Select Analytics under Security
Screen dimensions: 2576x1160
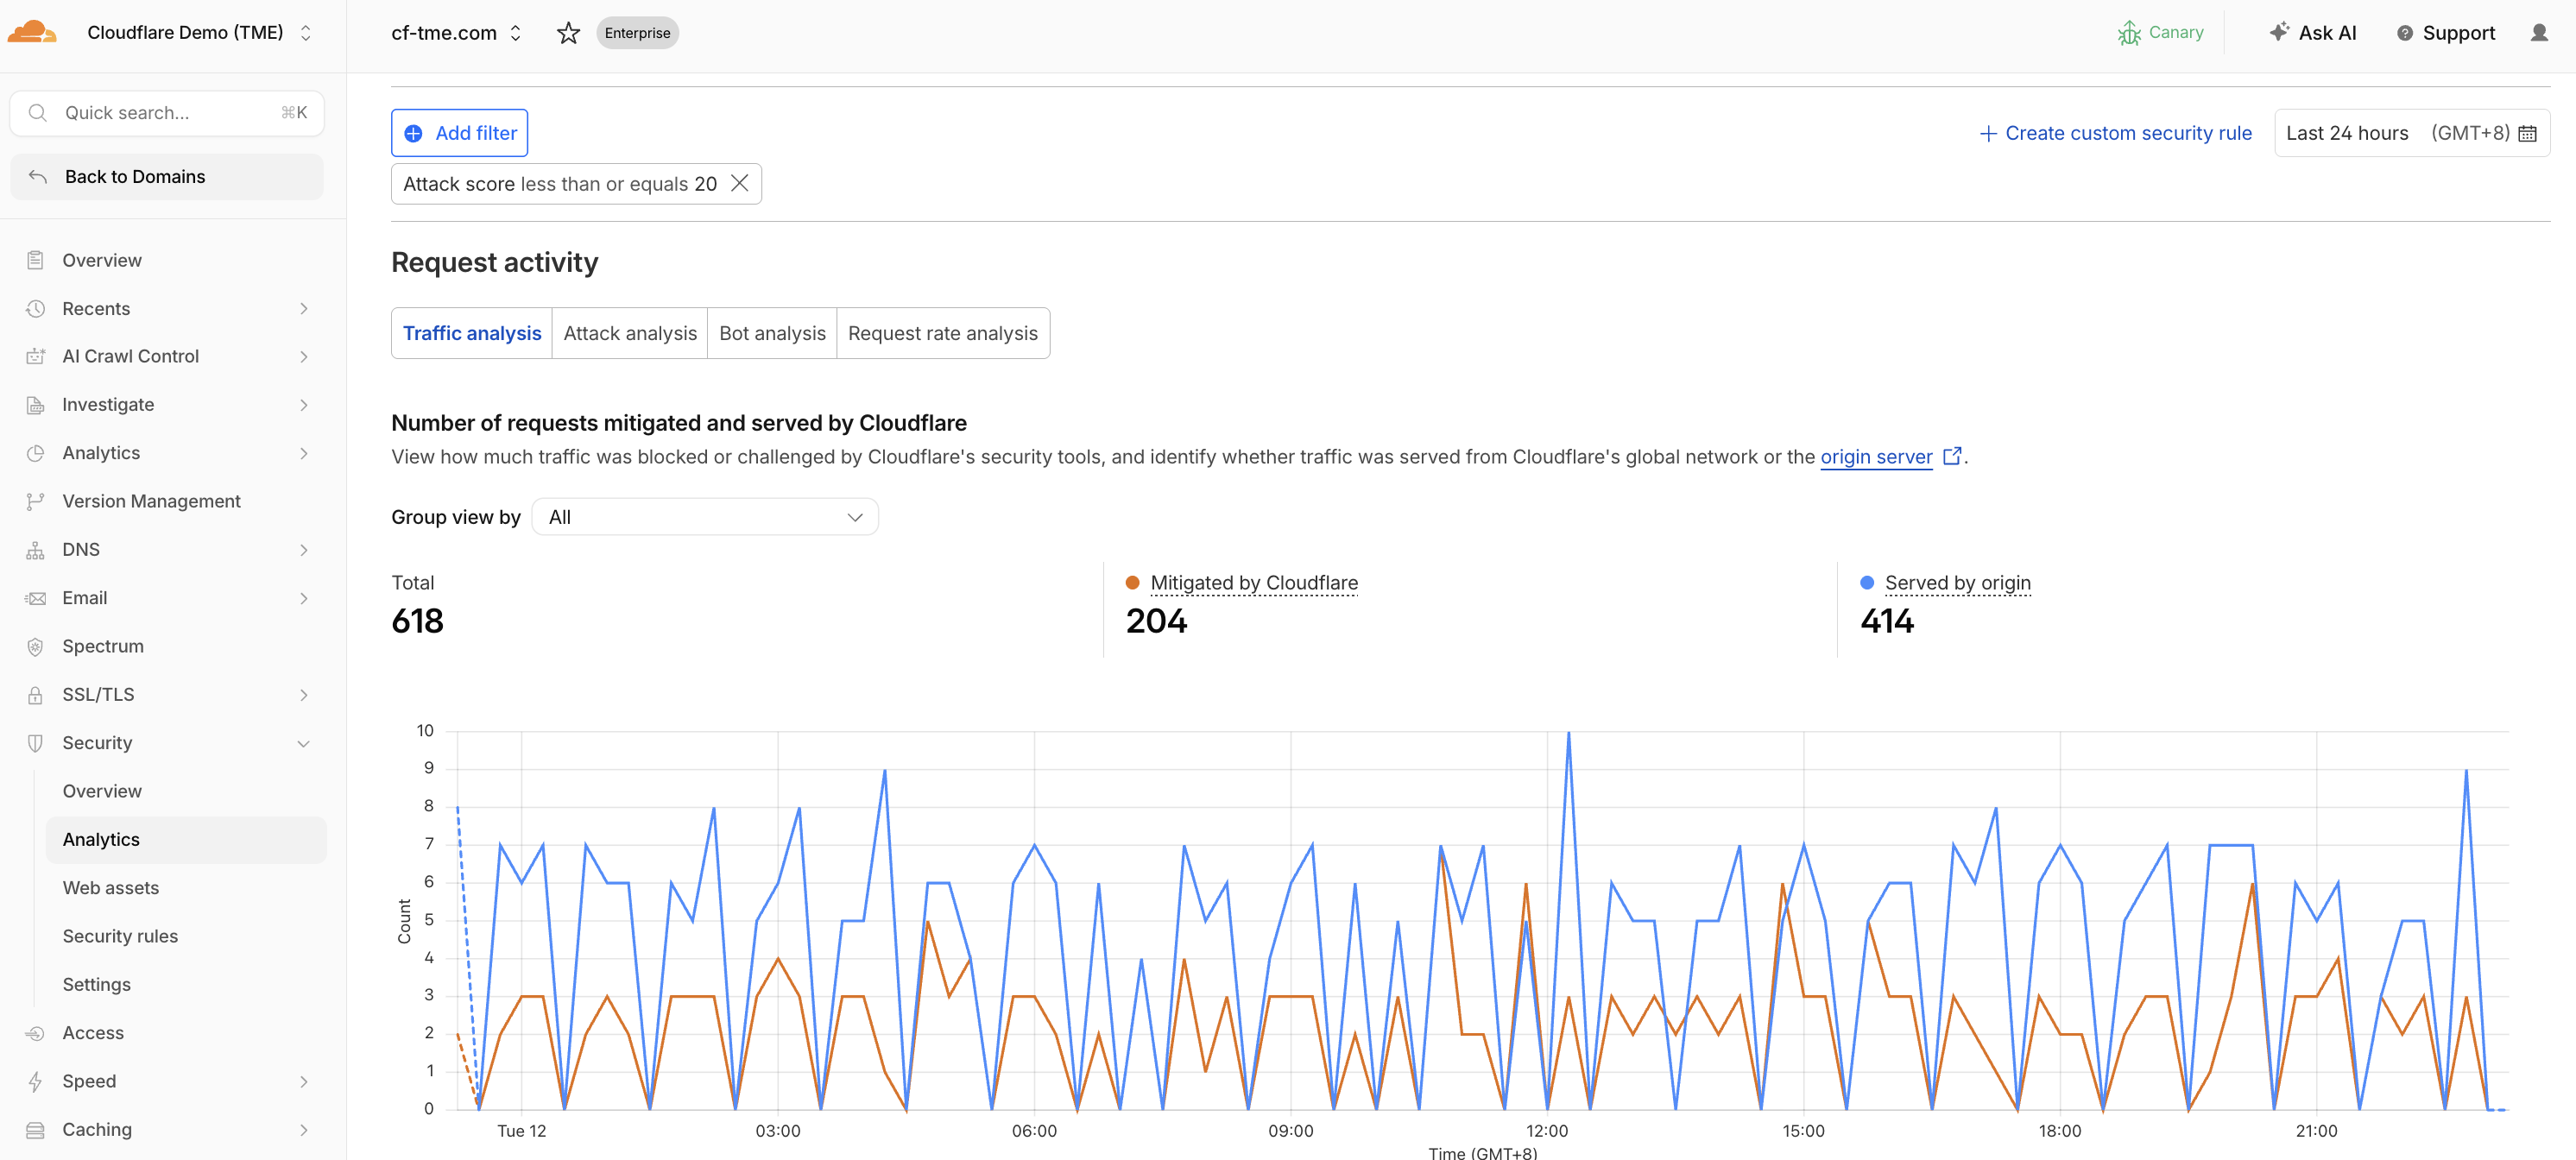point(186,840)
